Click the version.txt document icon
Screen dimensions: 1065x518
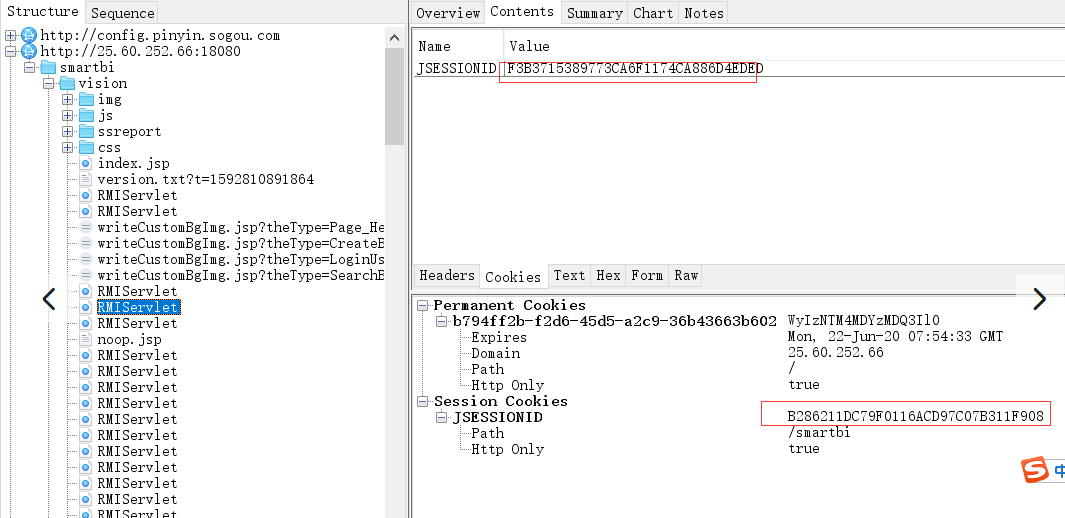point(86,179)
